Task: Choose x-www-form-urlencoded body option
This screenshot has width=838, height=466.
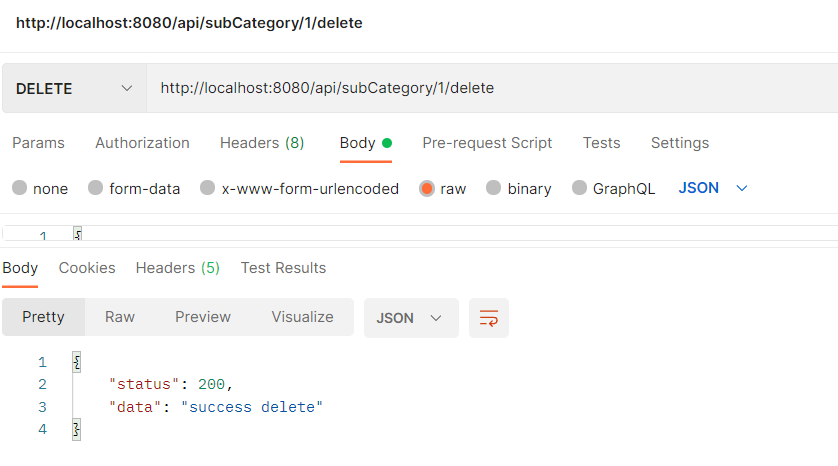Action: (299, 189)
